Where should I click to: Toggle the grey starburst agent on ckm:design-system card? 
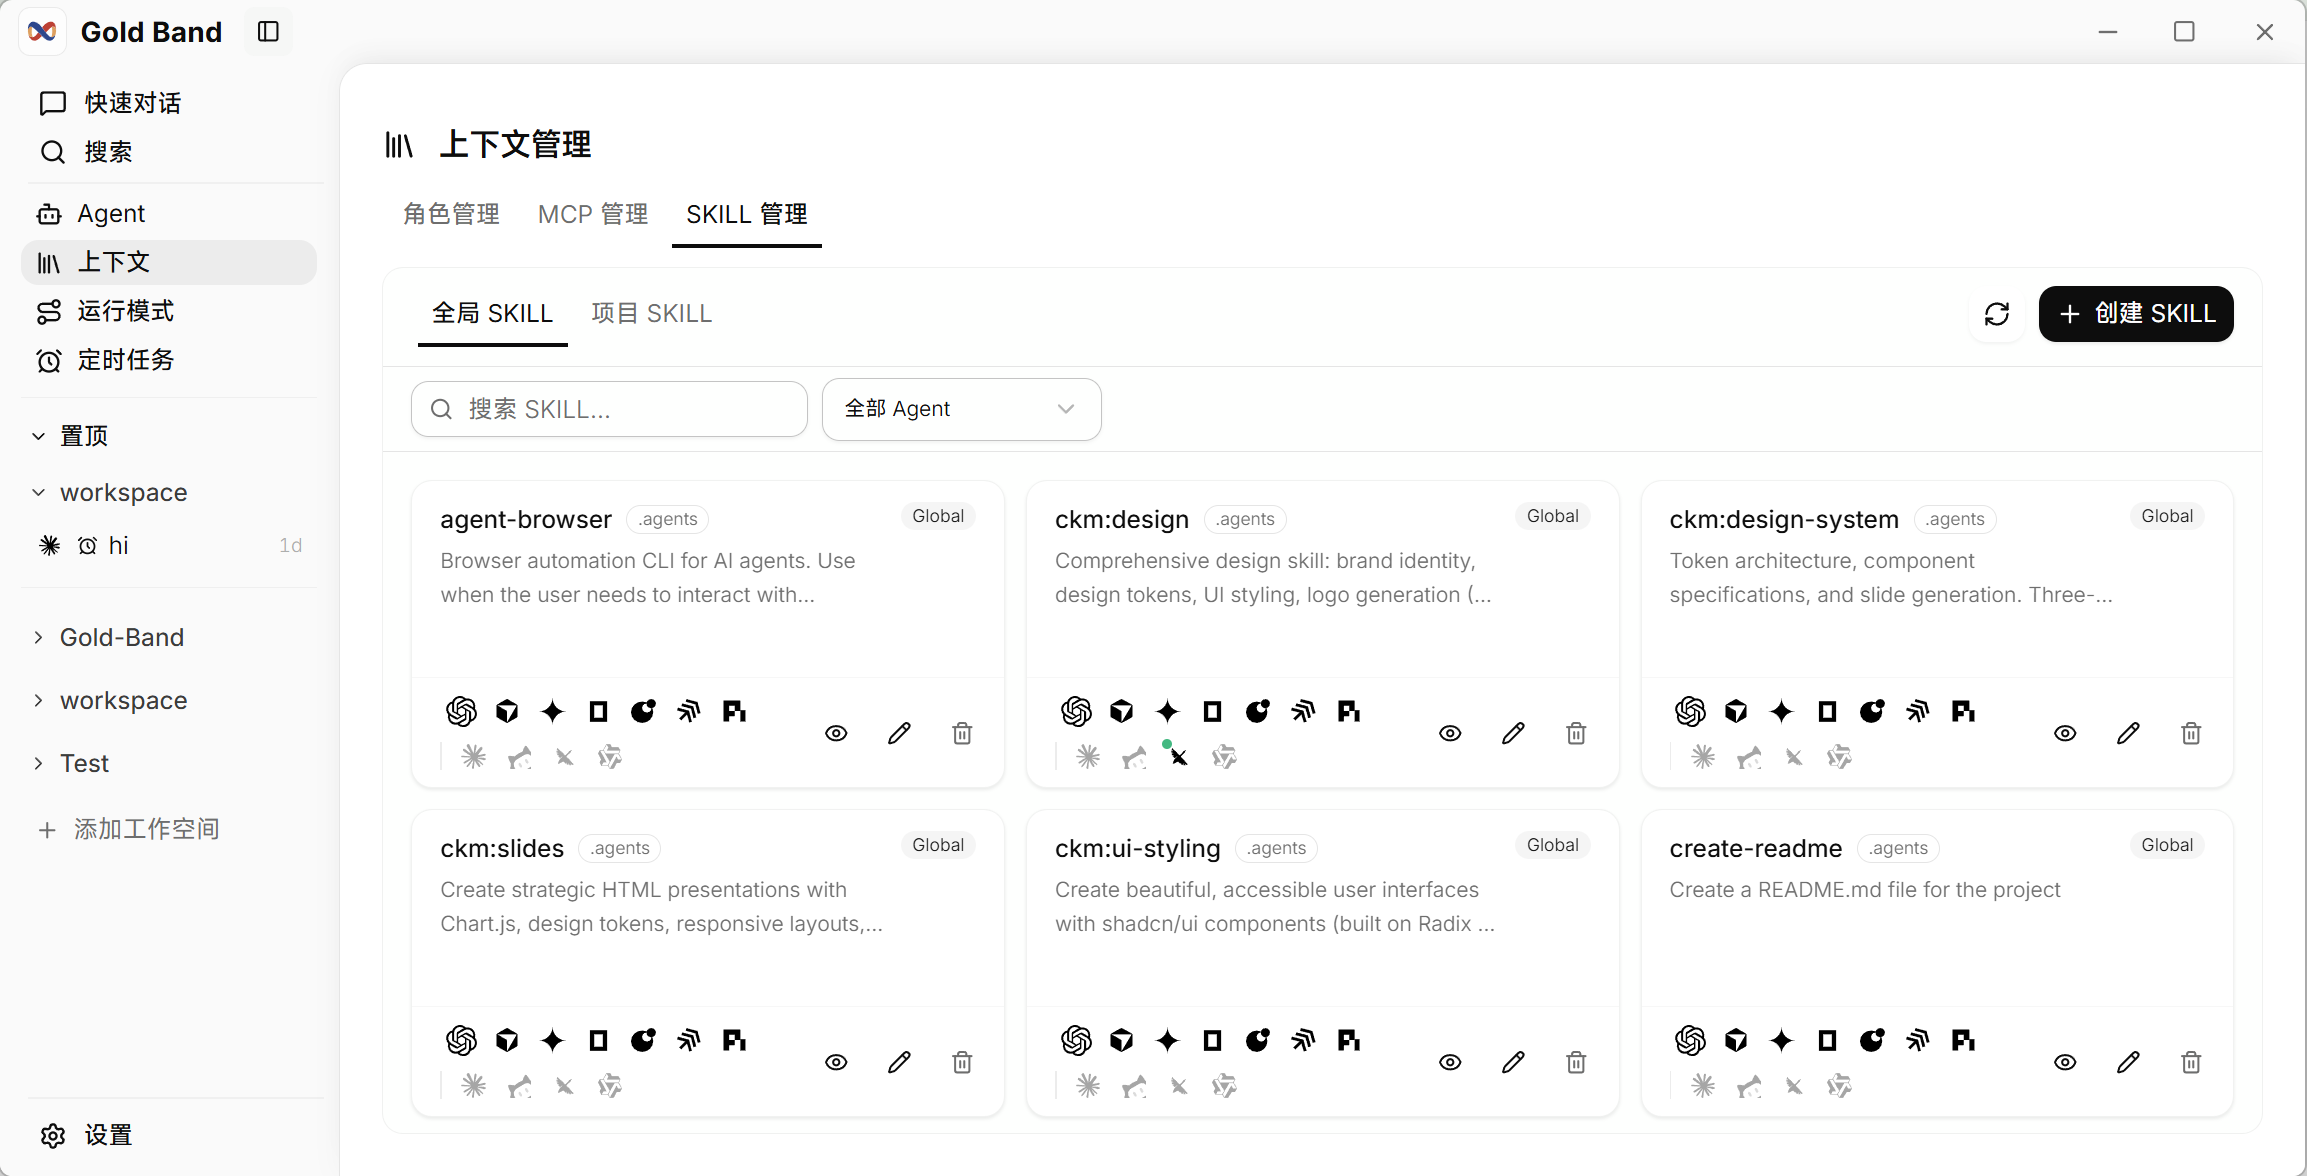point(1703,757)
